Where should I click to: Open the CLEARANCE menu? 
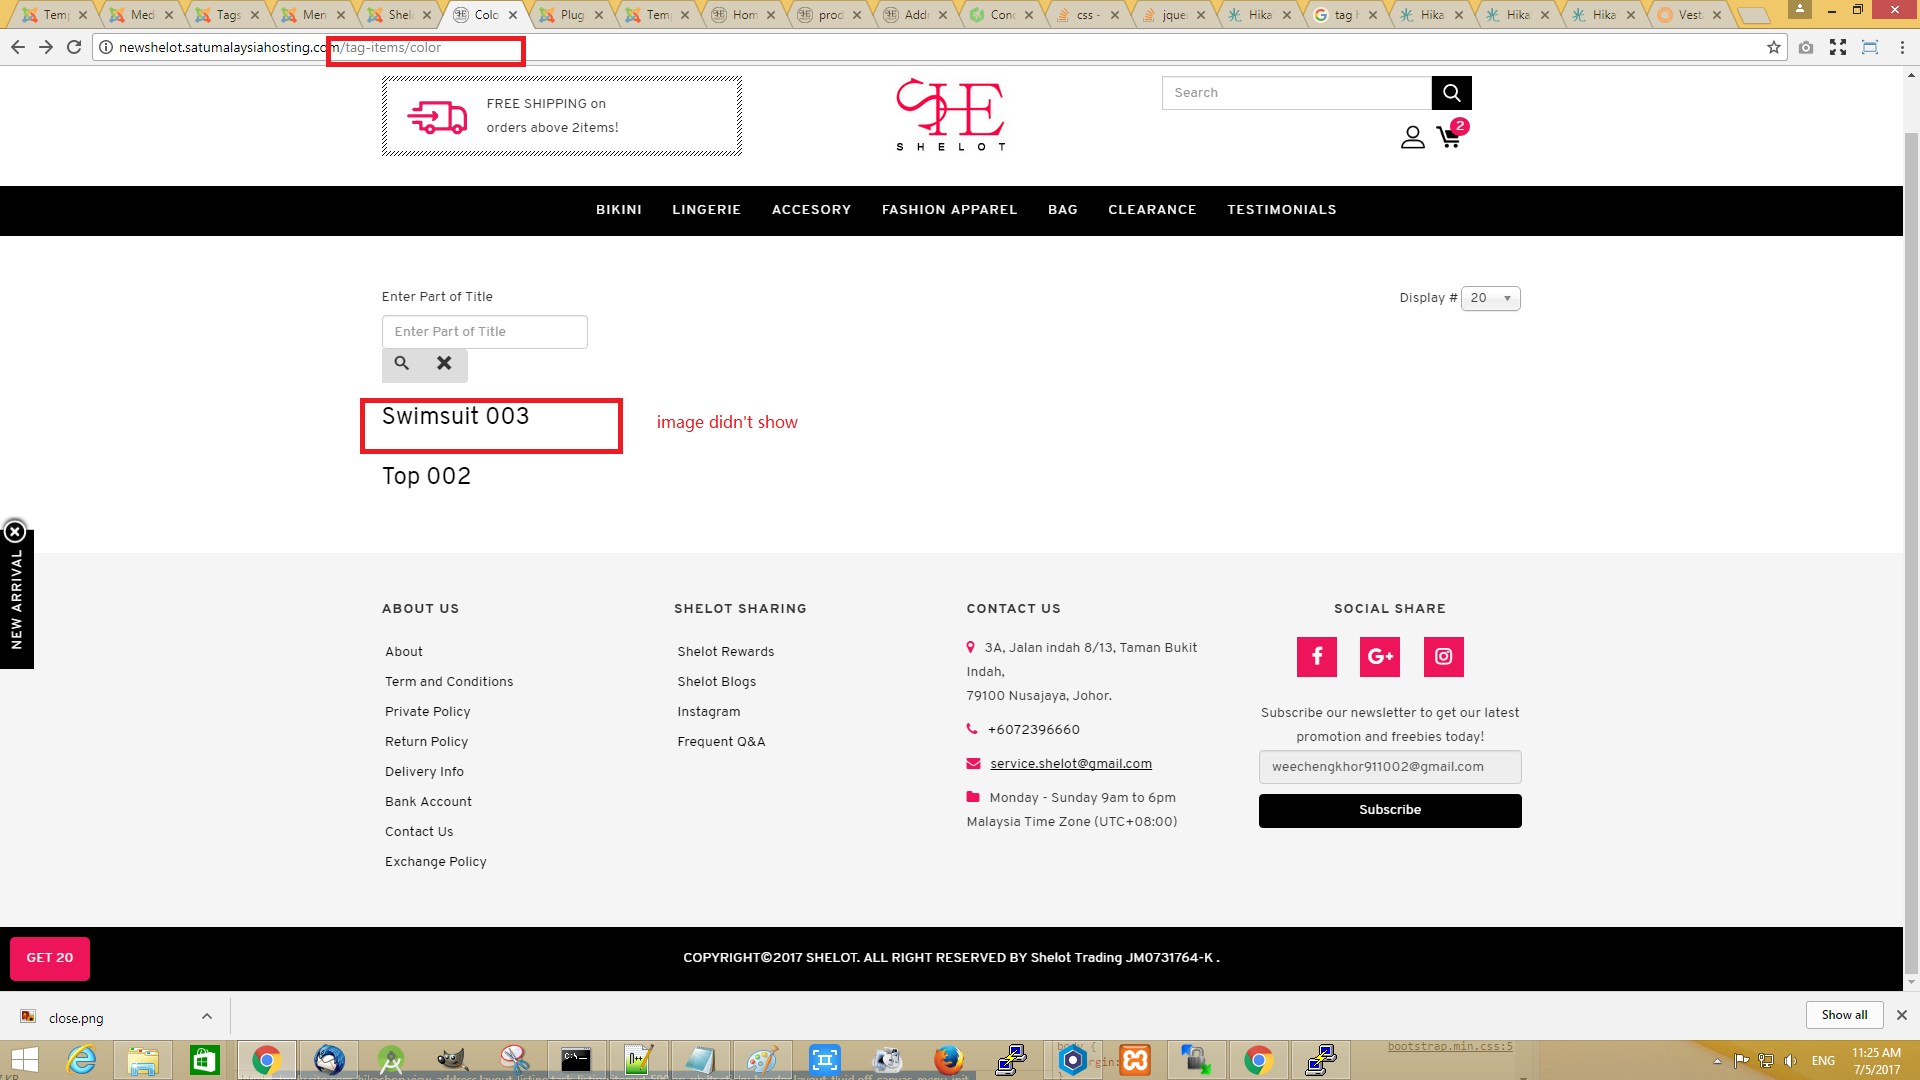click(x=1152, y=210)
